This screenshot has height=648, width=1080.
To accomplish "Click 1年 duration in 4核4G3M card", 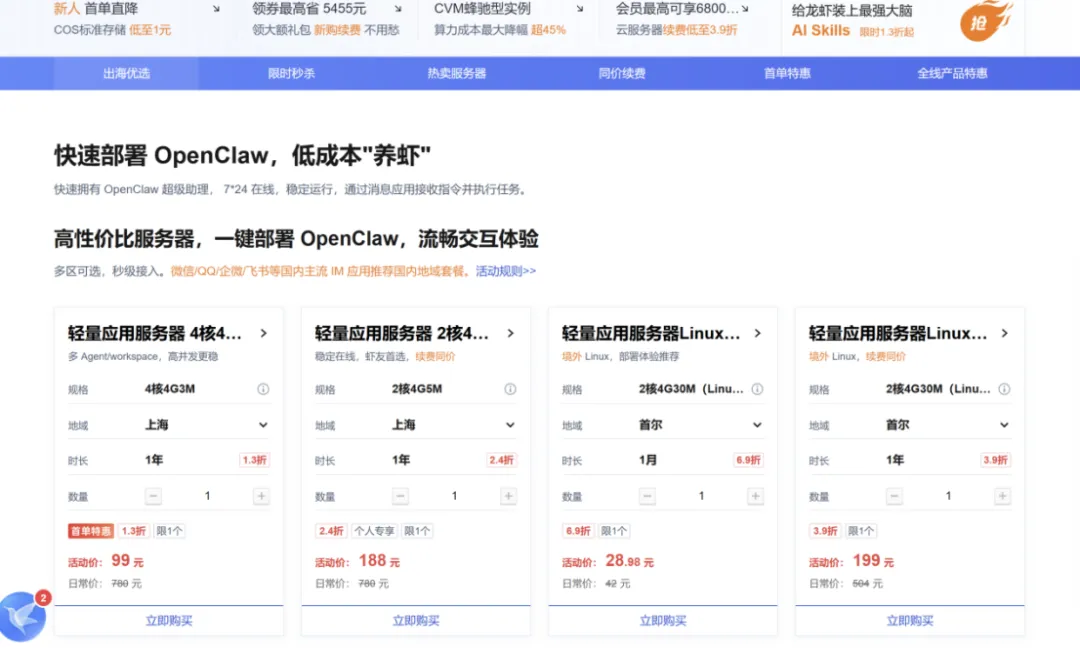I will pyautogui.click(x=154, y=460).
